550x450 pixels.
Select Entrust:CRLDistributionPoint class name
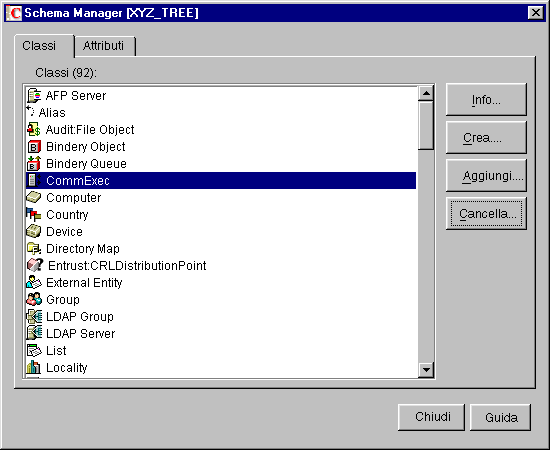click(127, 266)
